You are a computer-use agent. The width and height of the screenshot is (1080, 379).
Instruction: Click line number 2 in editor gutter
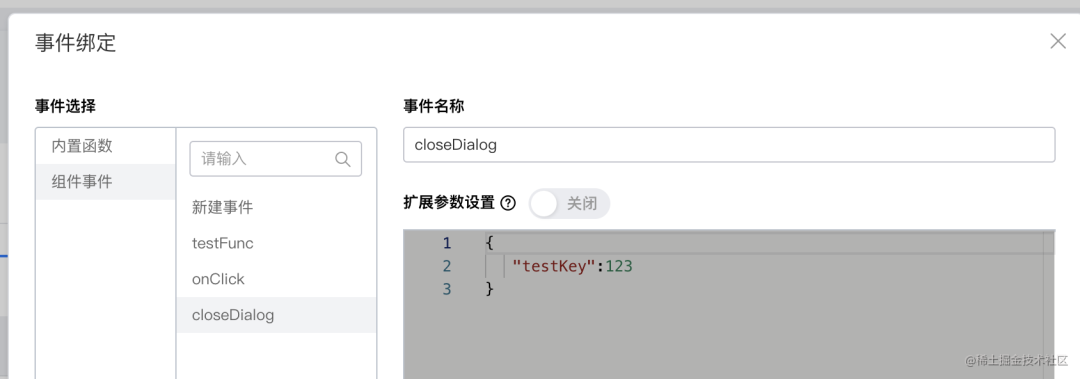[x=447, y=266]
